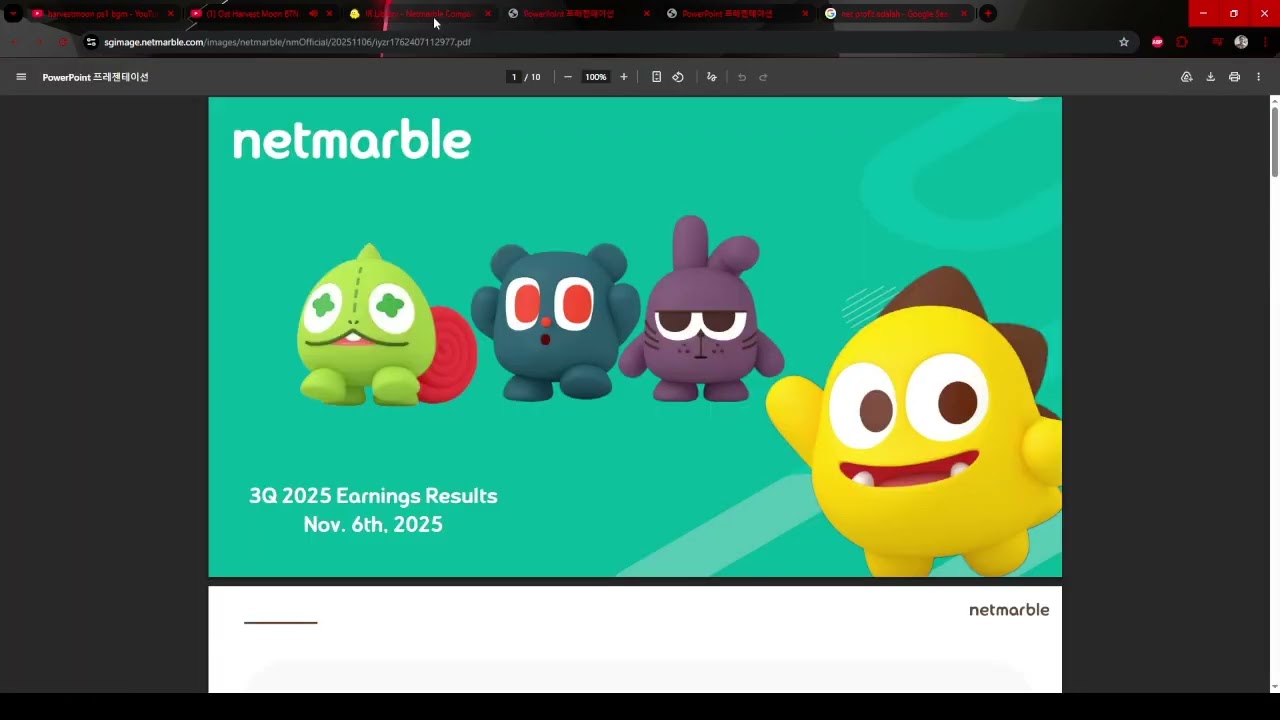Click the "3Q 2025 Earnings Results" text
This screenshot has width=1280, height=720.
[373, 496]
